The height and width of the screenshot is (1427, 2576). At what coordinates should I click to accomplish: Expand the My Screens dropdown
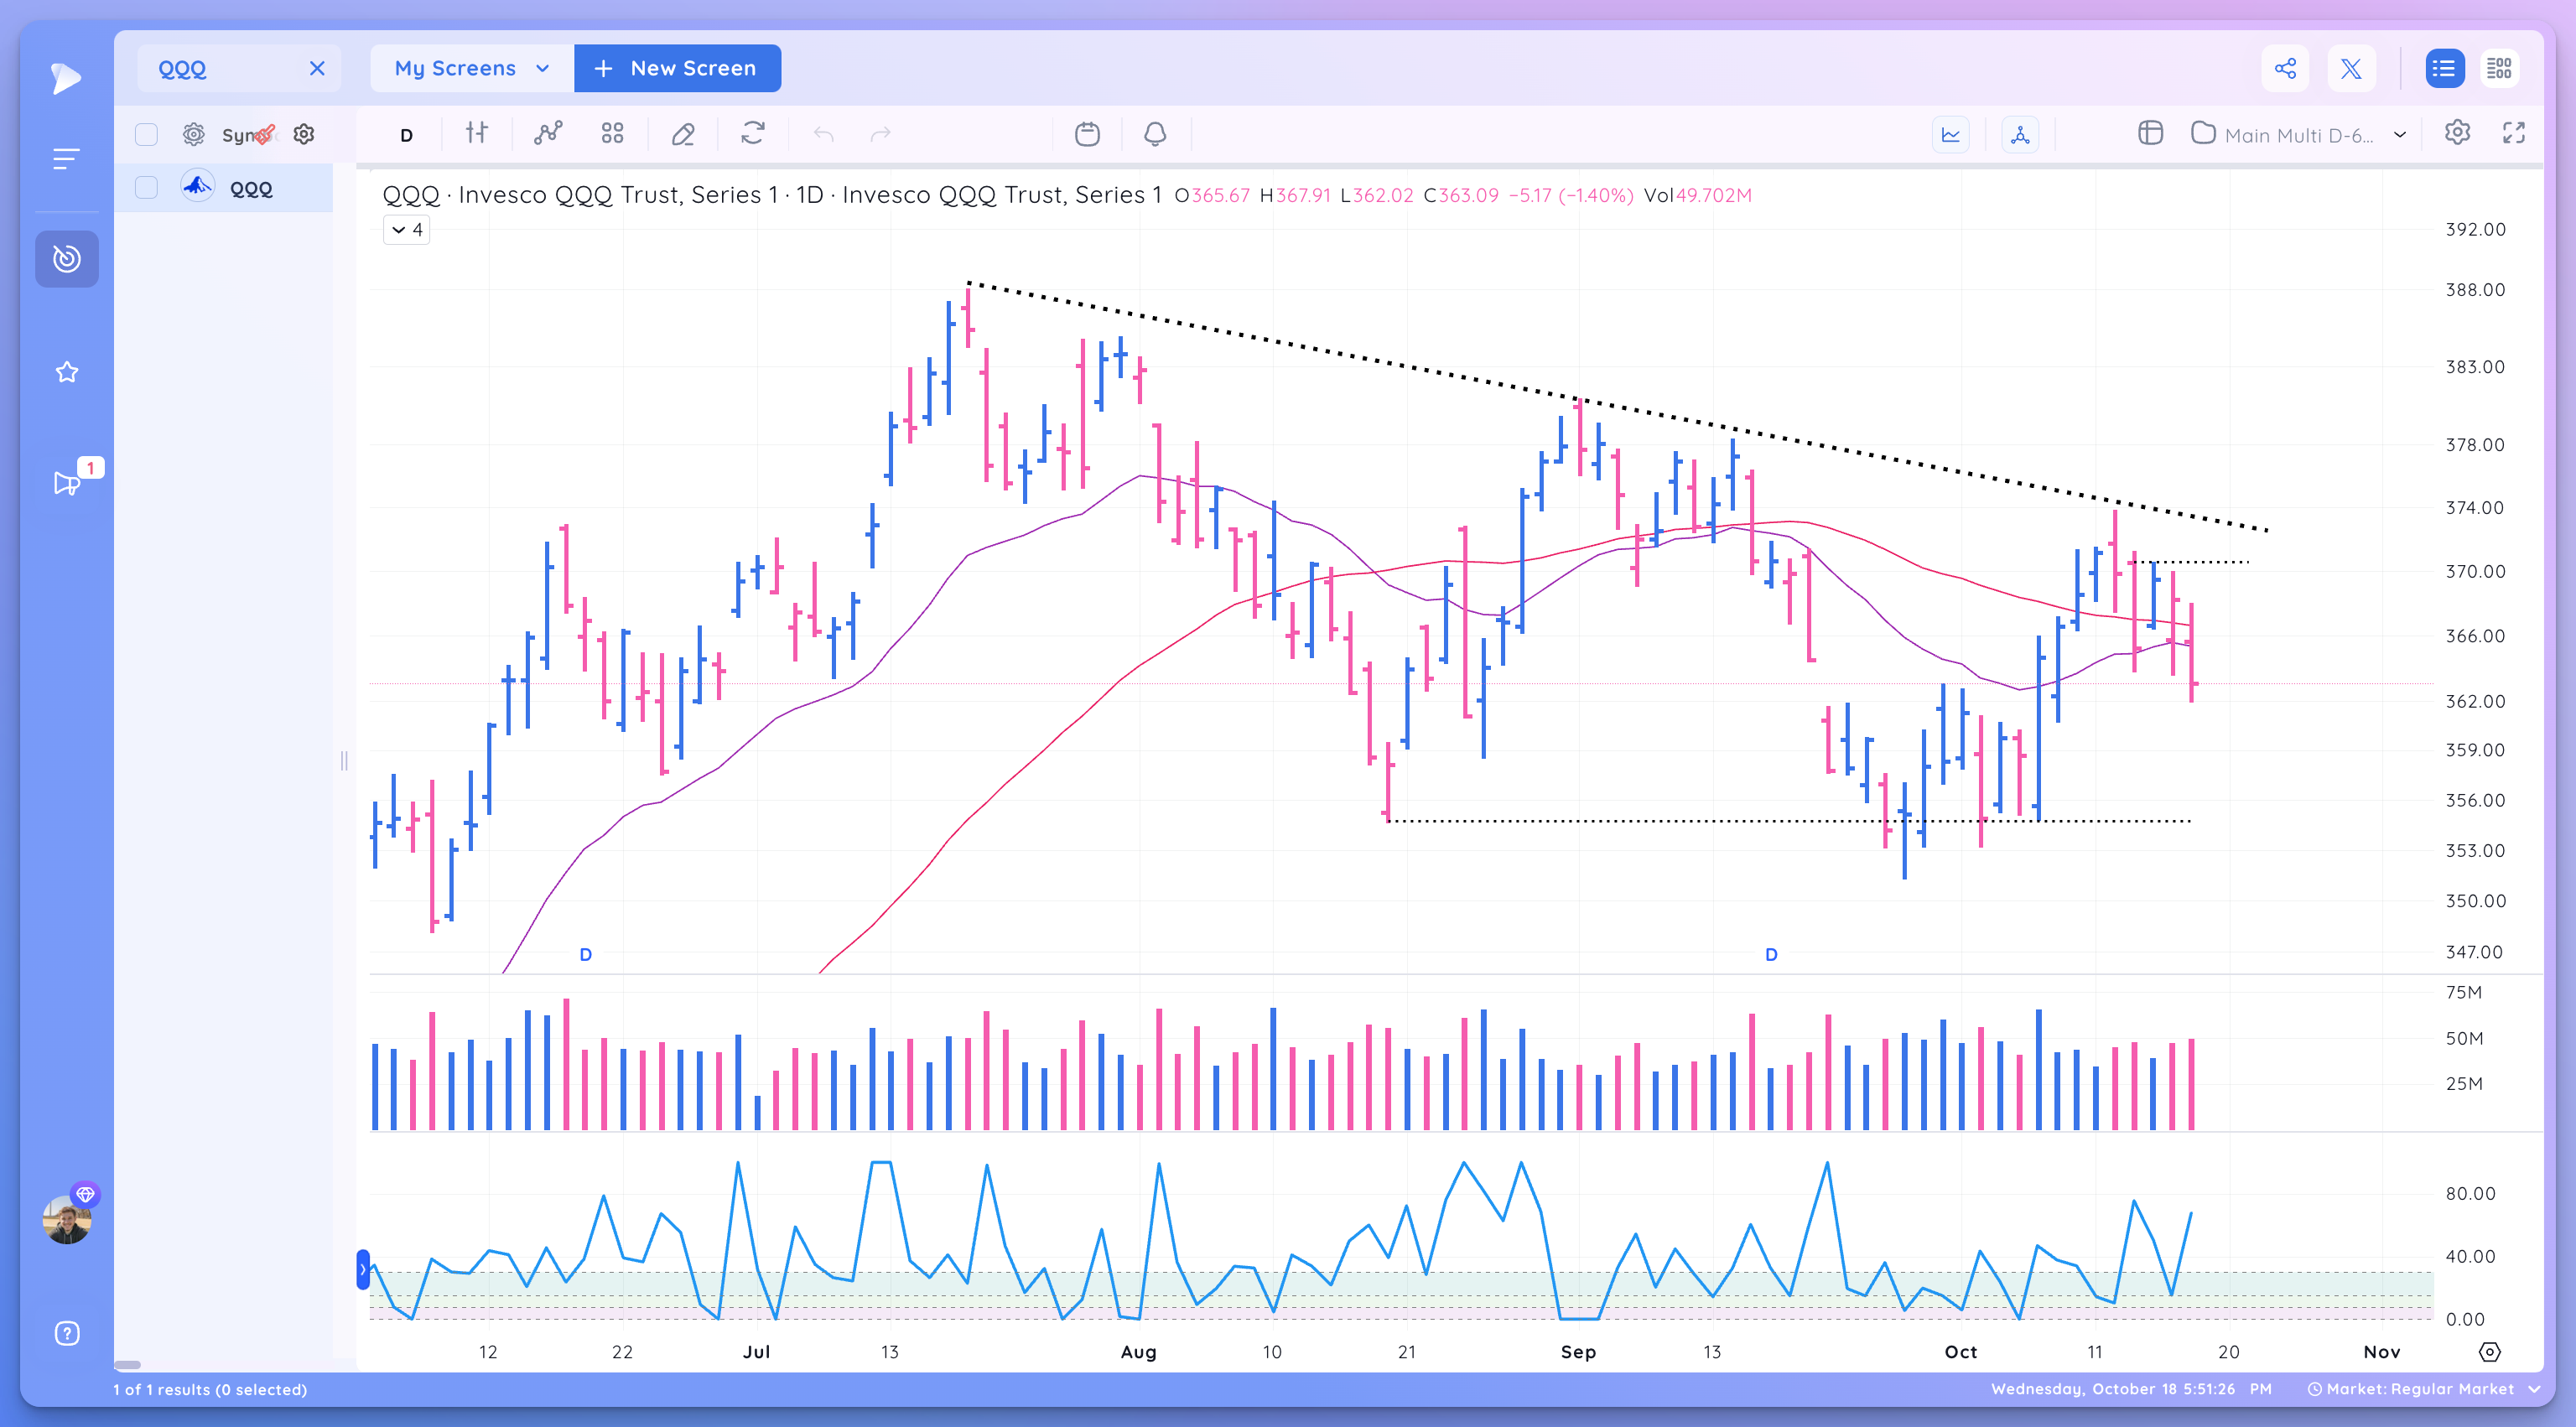(x=472, y=68)
